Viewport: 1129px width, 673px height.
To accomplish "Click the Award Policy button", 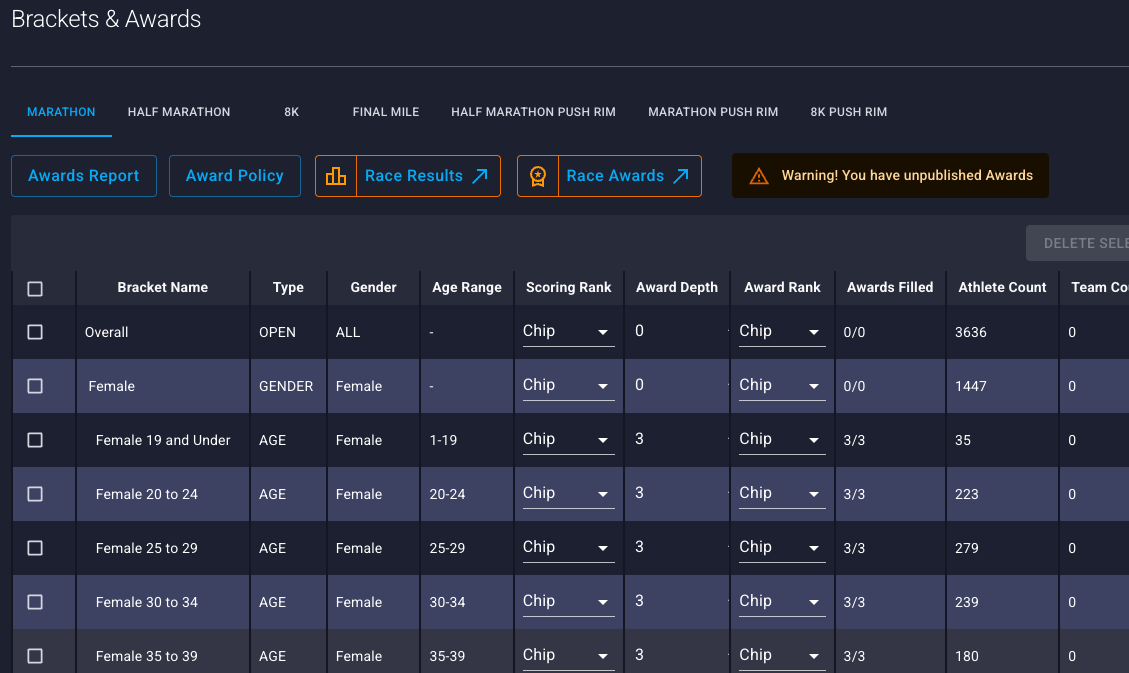I will click(235, 176).
